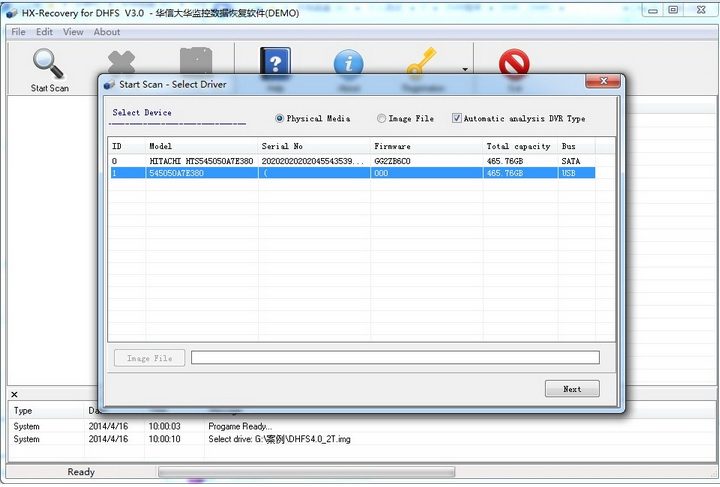Click the status bar progress bar
Viewport: 720px width, 487px height.
coord(306,472)
